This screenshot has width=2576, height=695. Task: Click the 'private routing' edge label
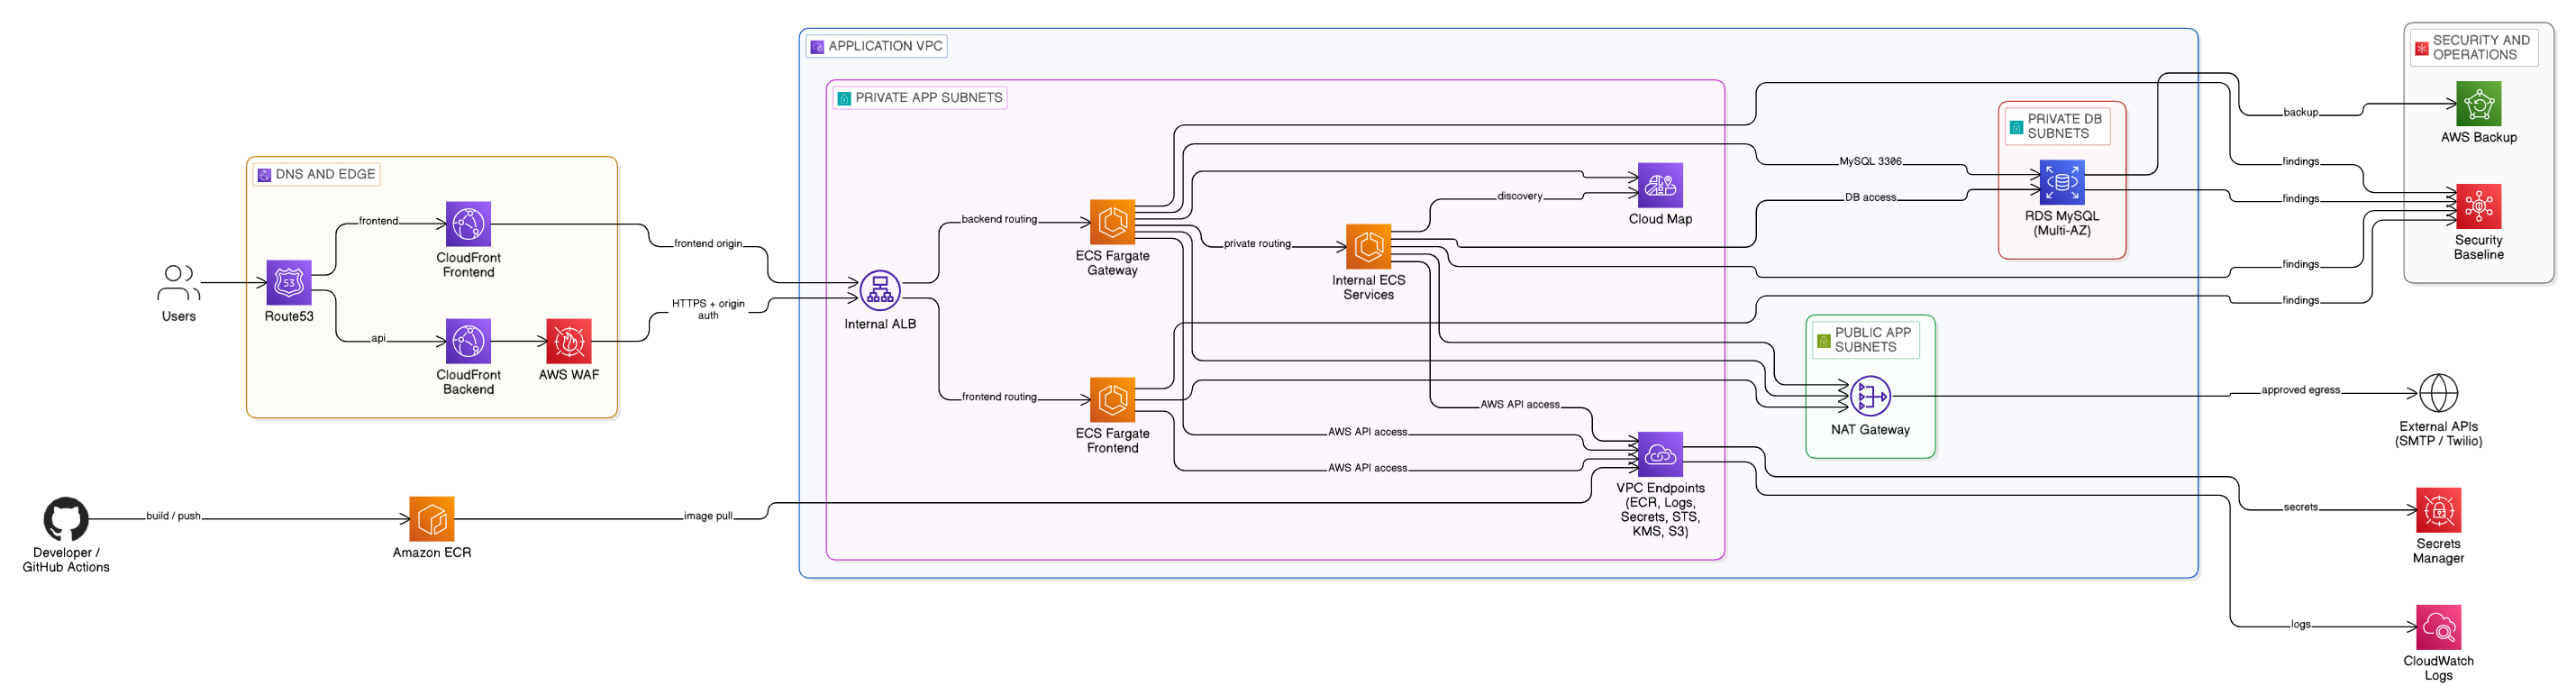click(1257, 244)
